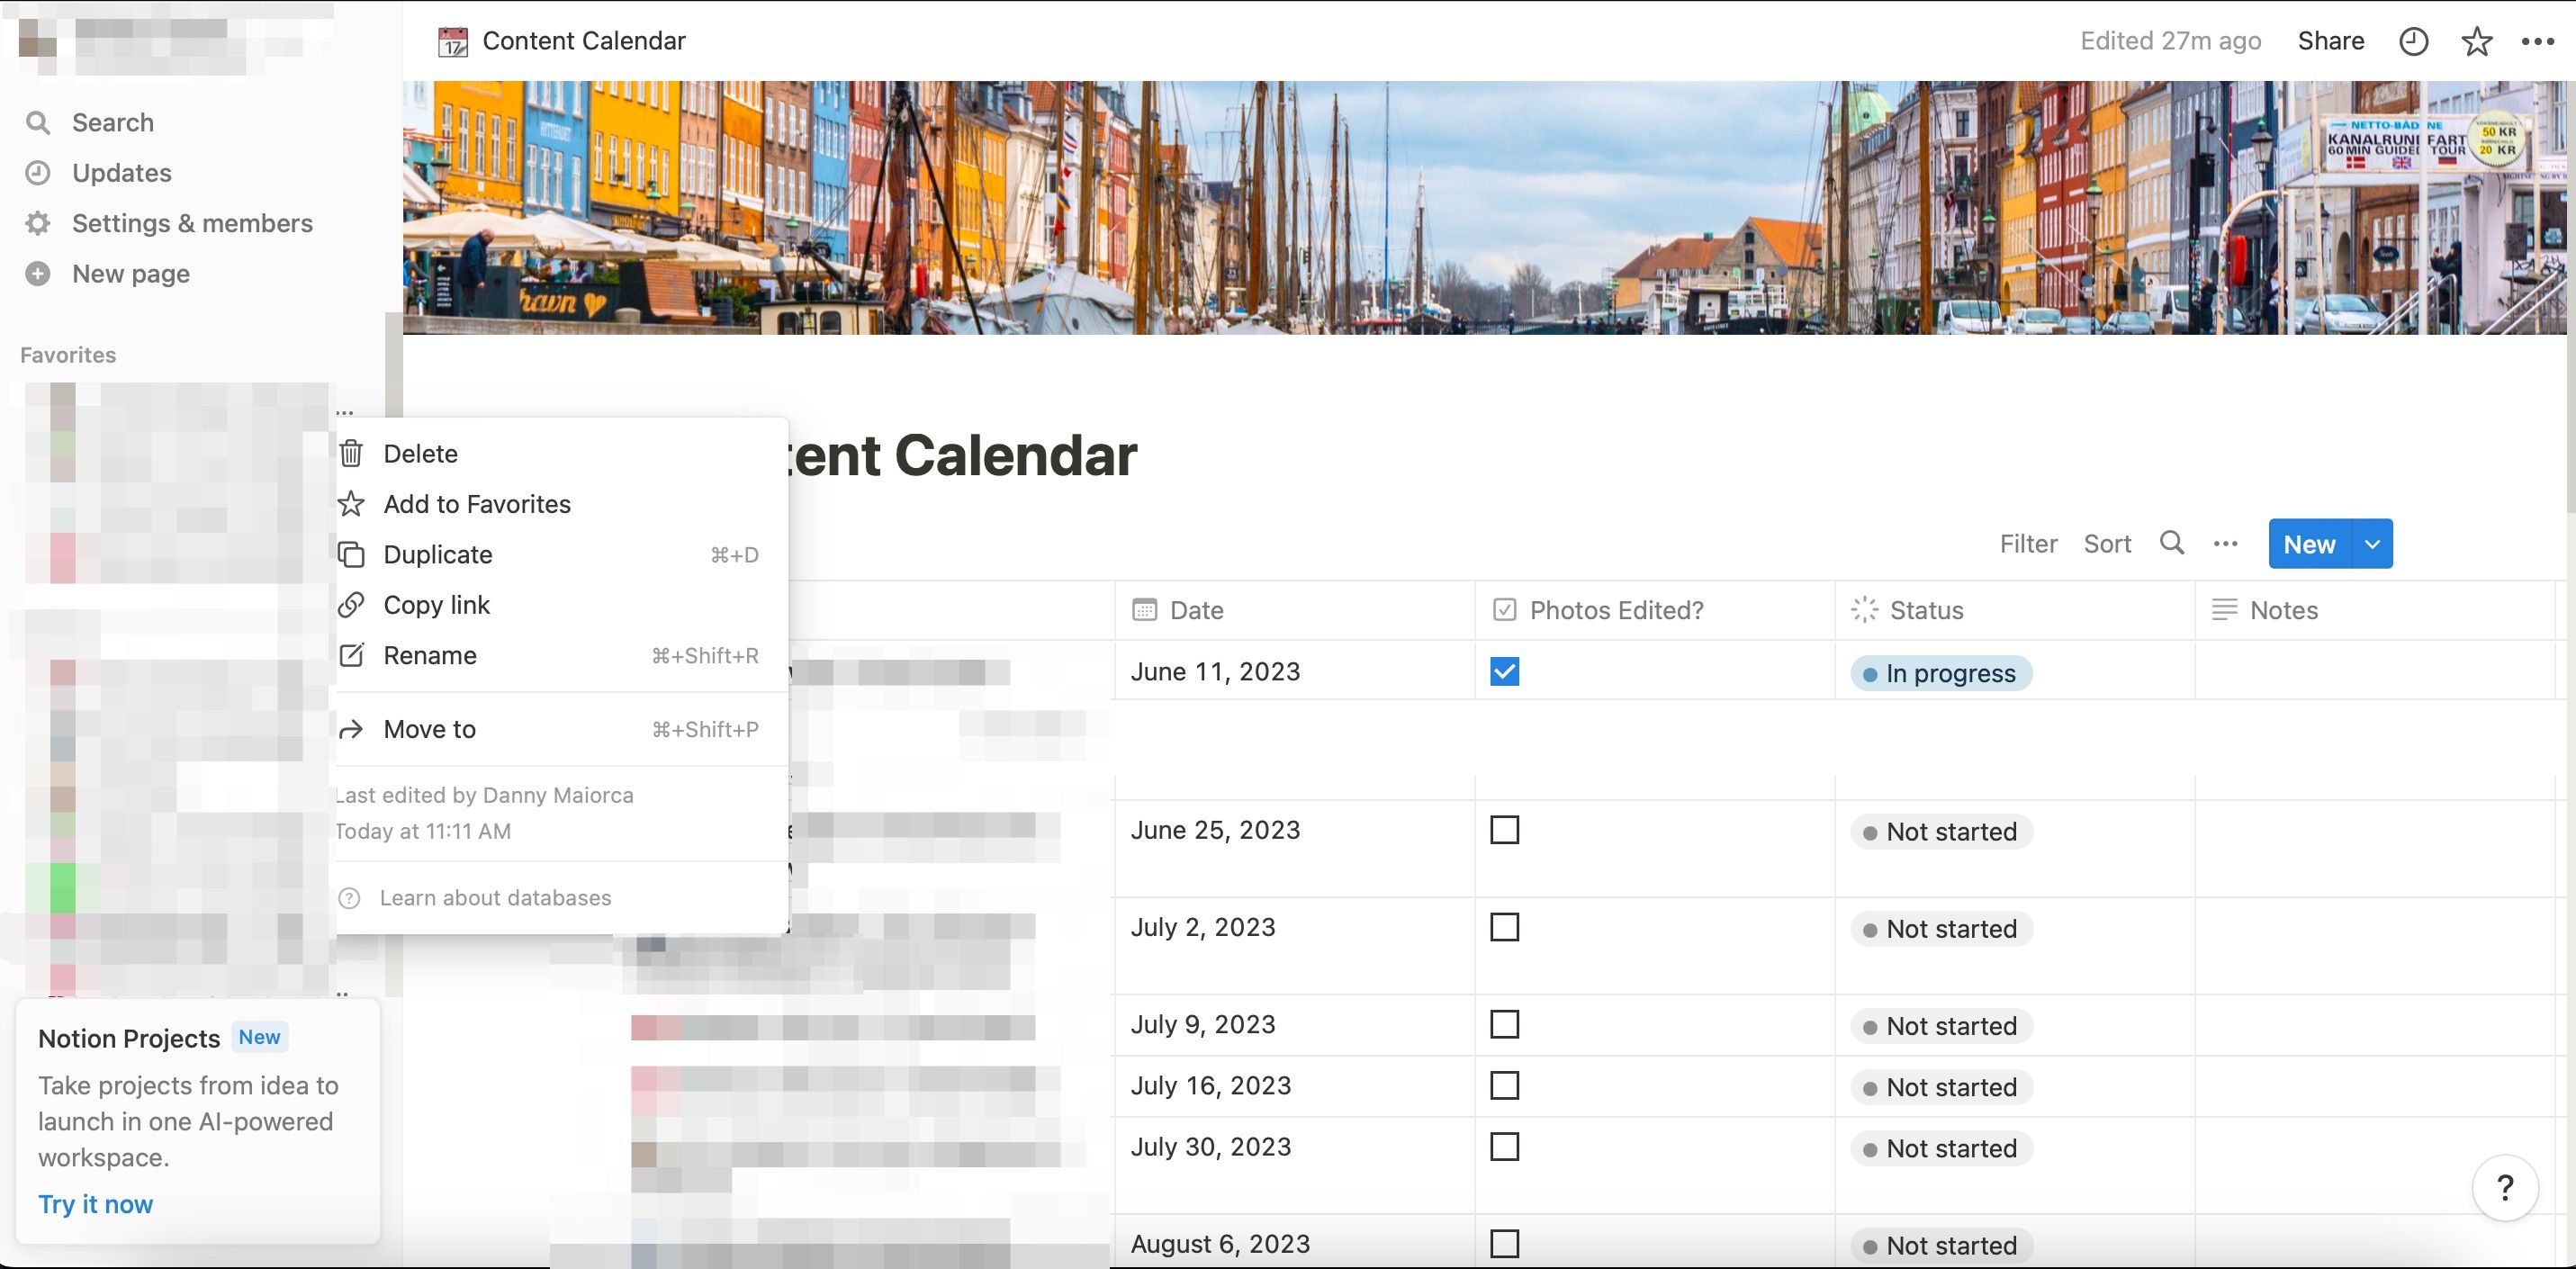Toggle the checked Photos Edited checkbox
Viewport: 2576px width, 1269px height.
point(1505,670)
